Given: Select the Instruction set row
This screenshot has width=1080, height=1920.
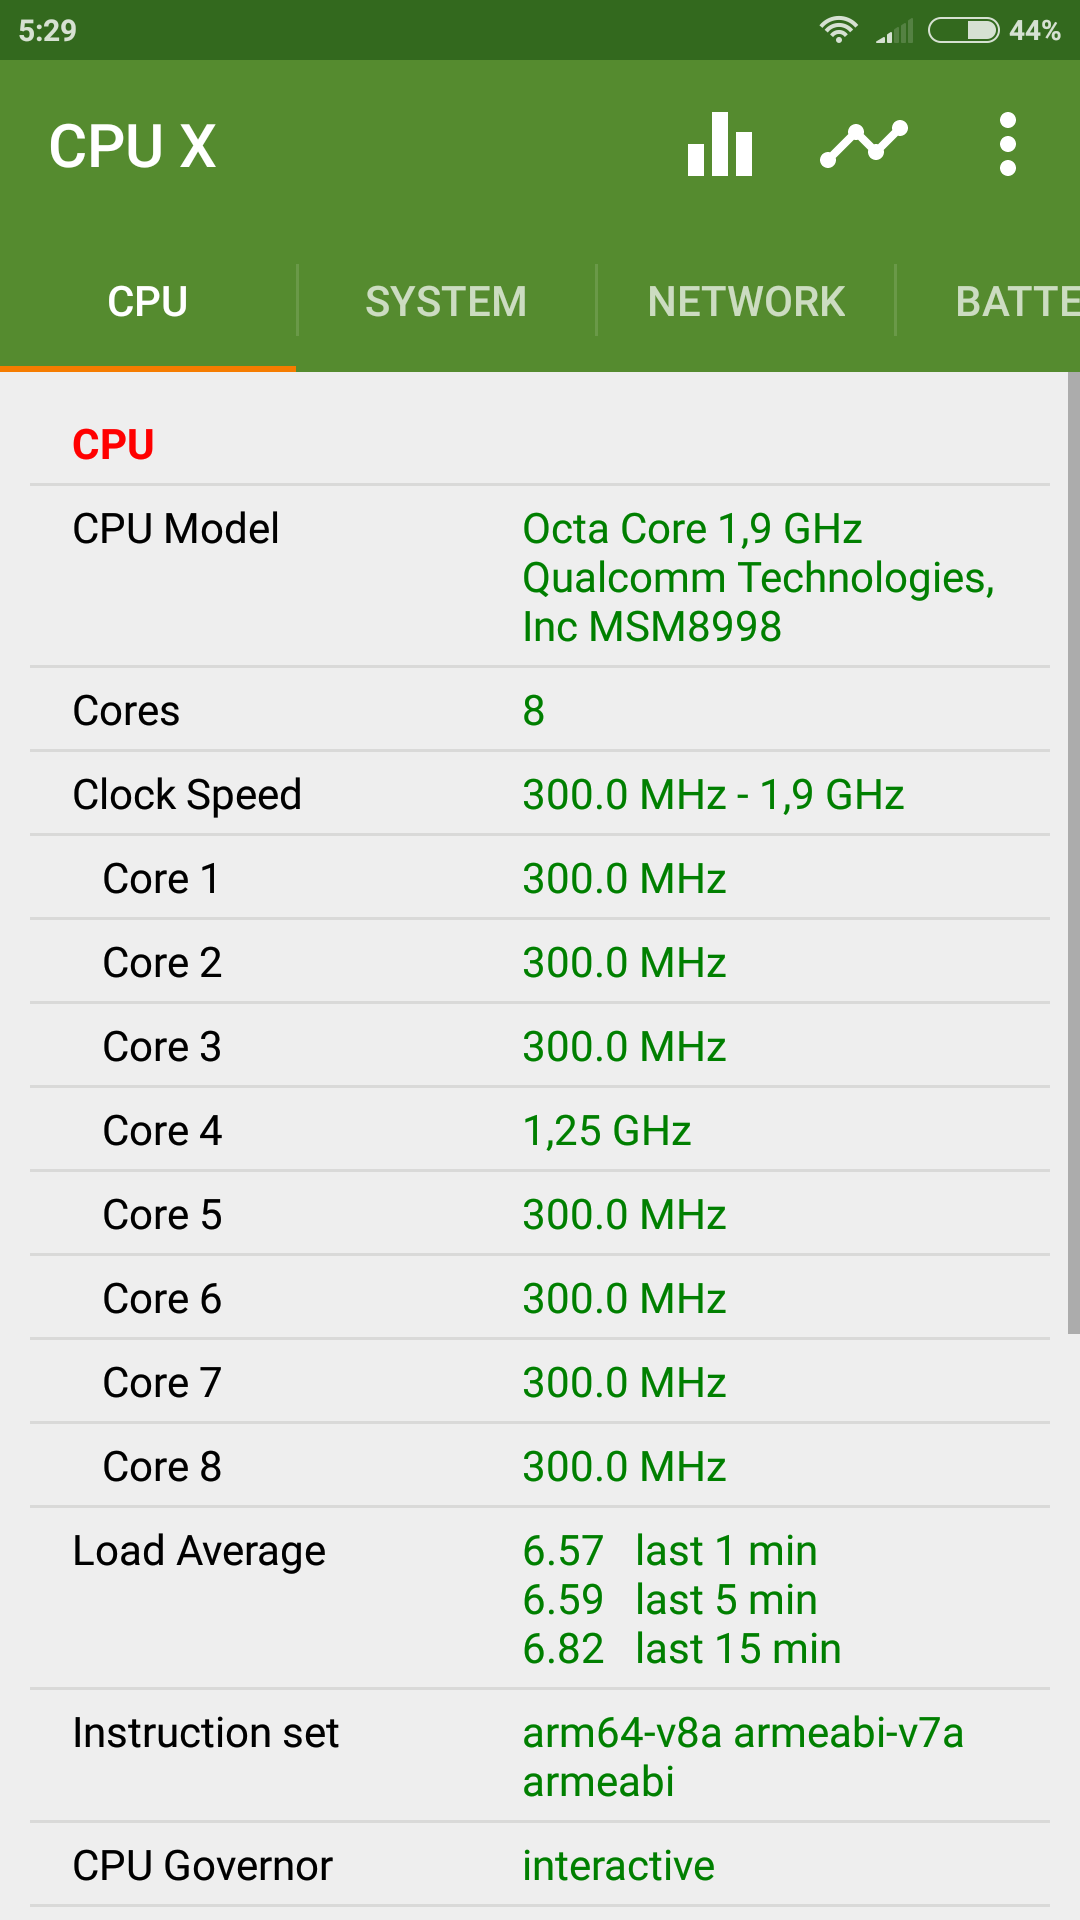Looking at the screenshot, I should [540, 1756].
